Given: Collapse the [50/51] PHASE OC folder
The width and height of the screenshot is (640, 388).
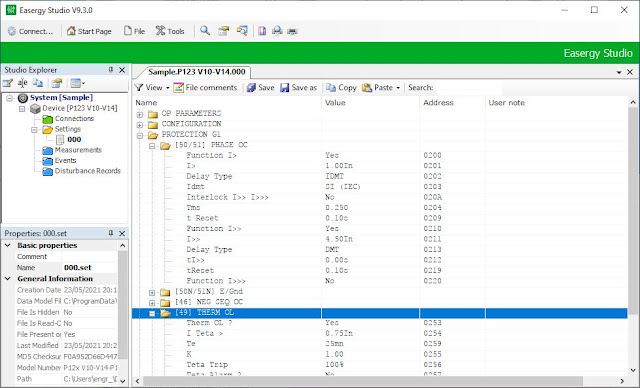Looking at the screenshot, I should click(x=152, y=146).
